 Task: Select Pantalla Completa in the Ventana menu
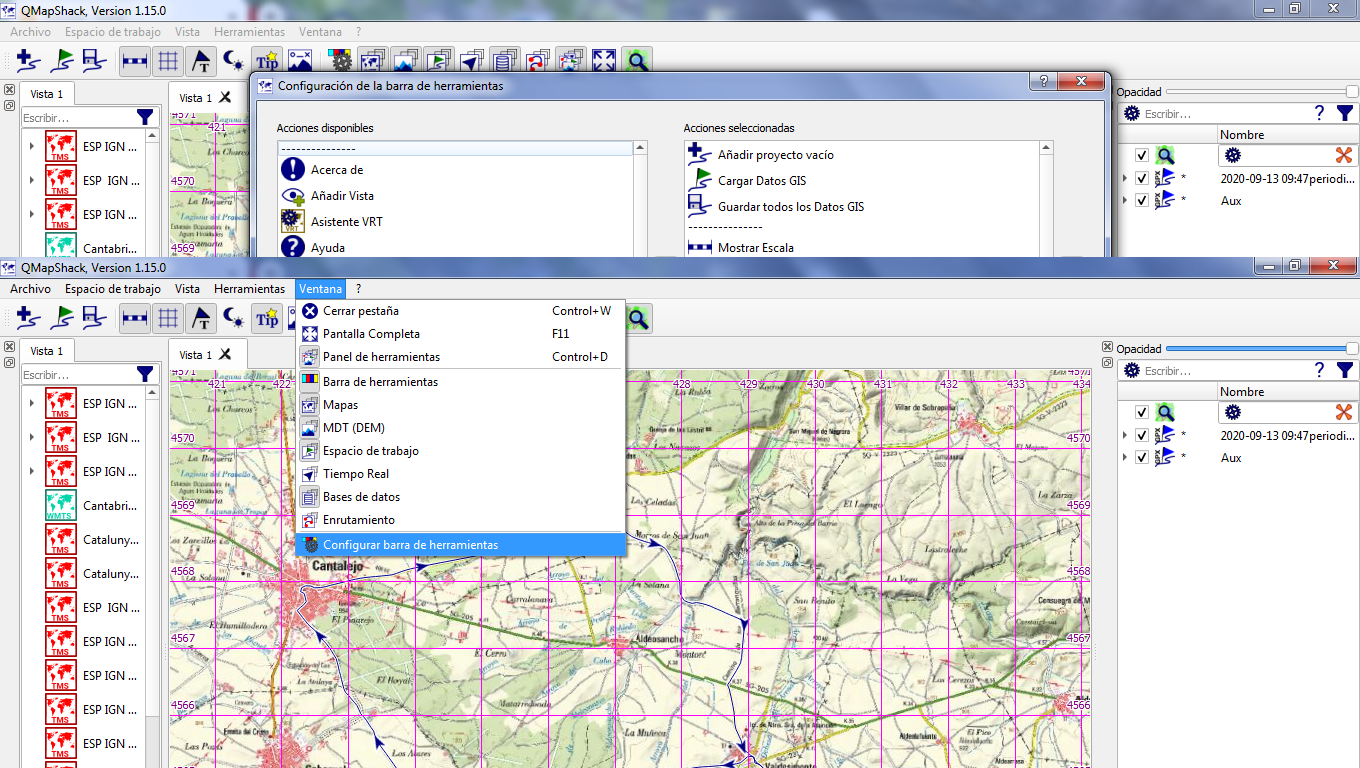460,334
